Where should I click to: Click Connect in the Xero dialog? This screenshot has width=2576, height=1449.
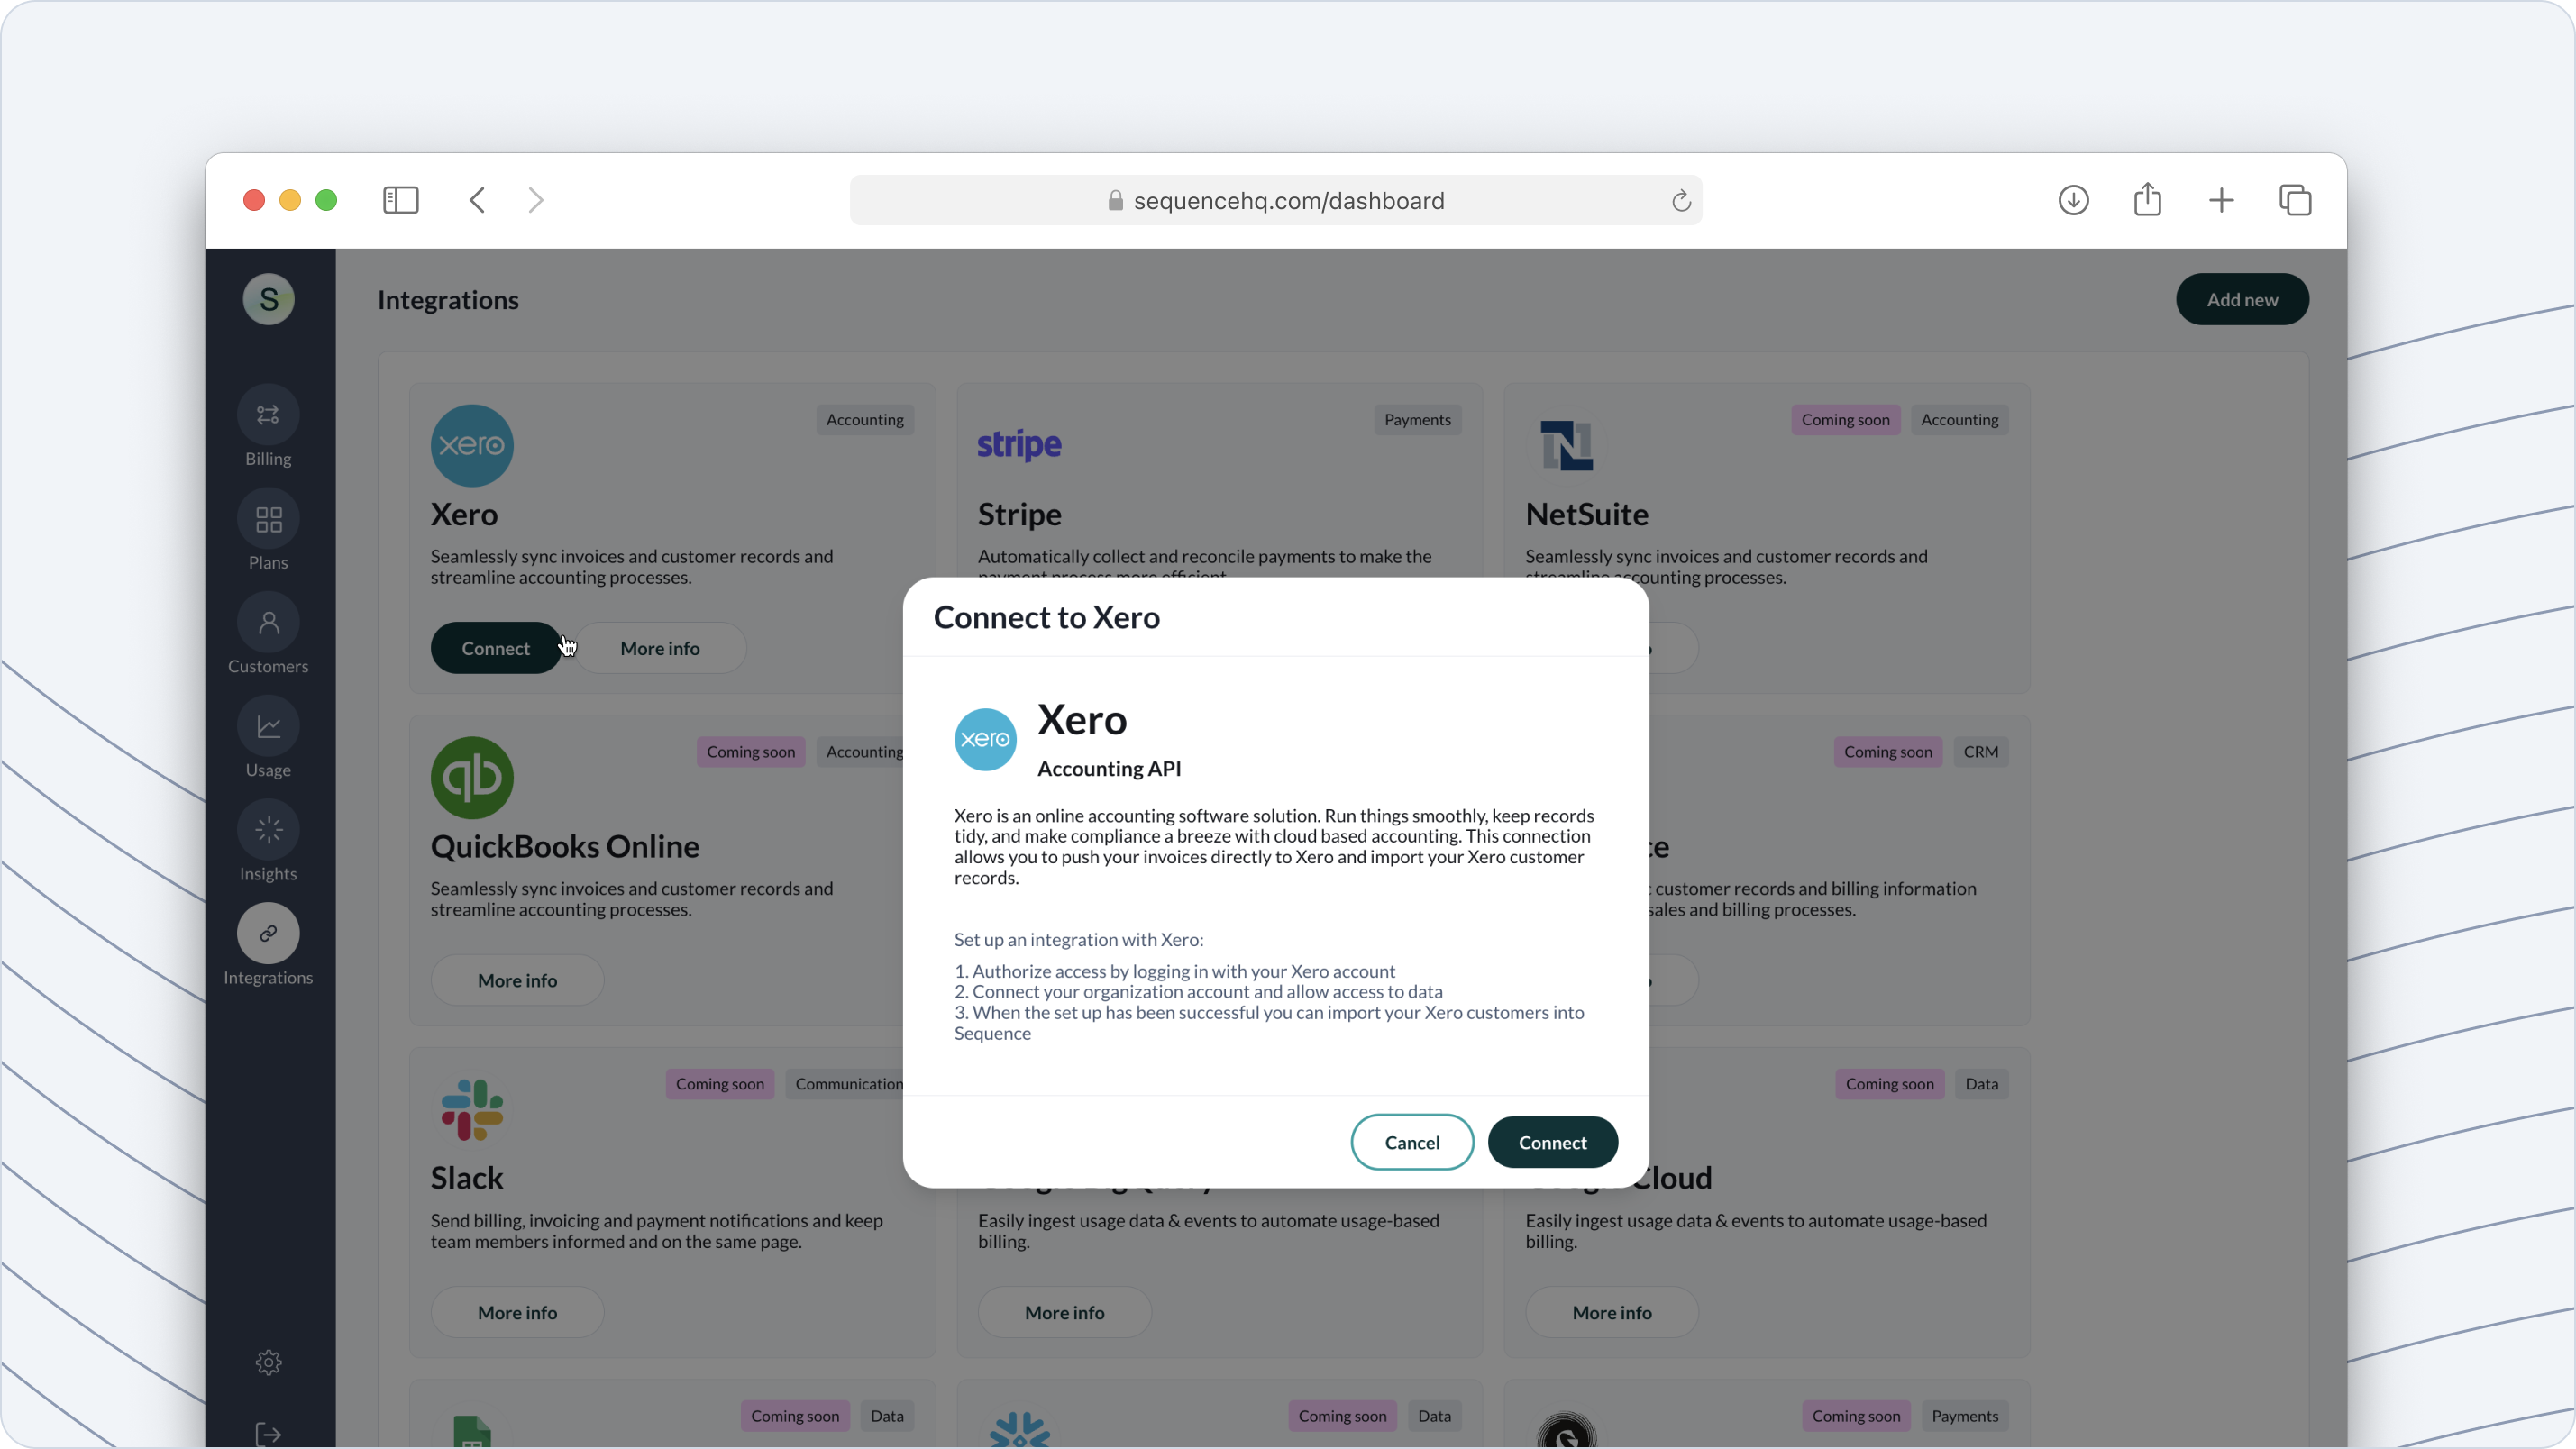point(1552,1142)
